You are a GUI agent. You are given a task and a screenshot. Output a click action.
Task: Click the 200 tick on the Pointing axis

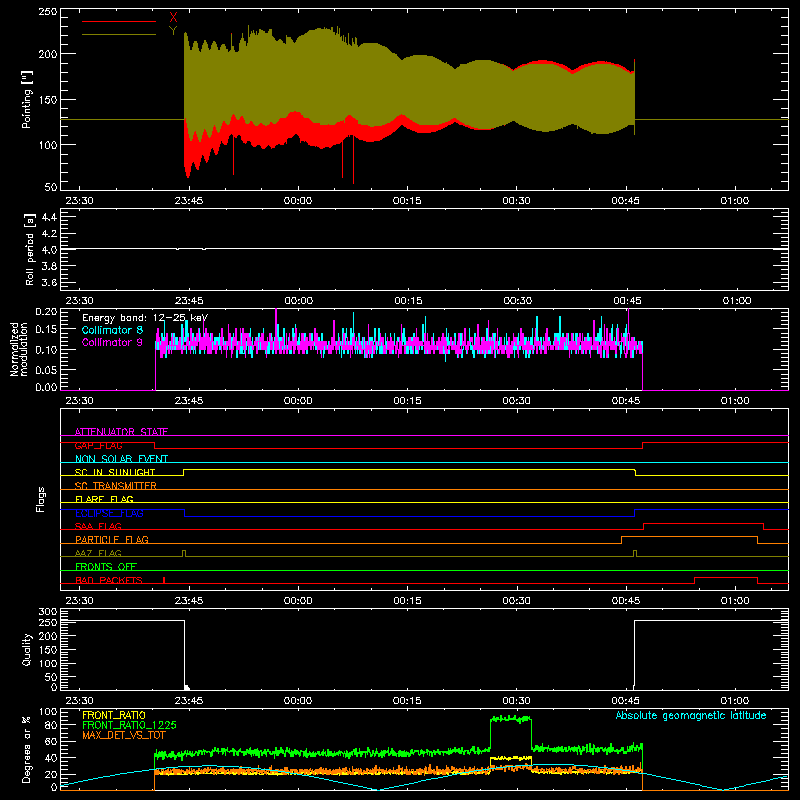point(48,54)
